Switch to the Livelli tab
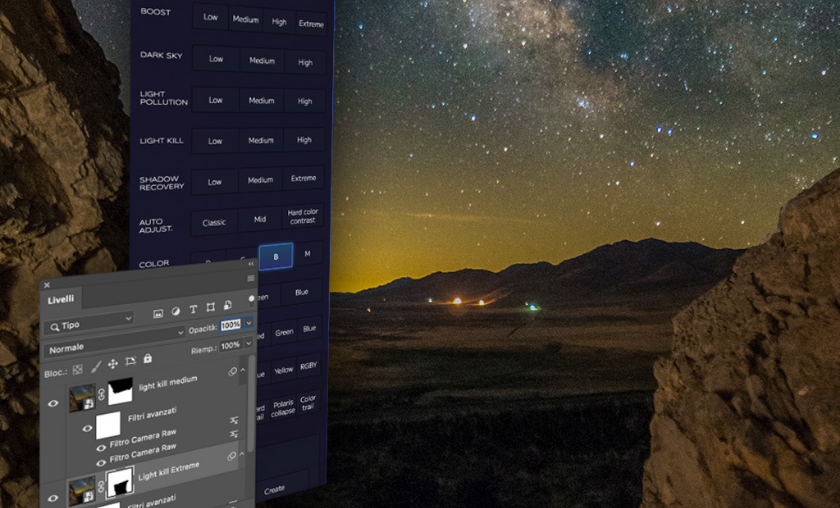 [61, 300]
